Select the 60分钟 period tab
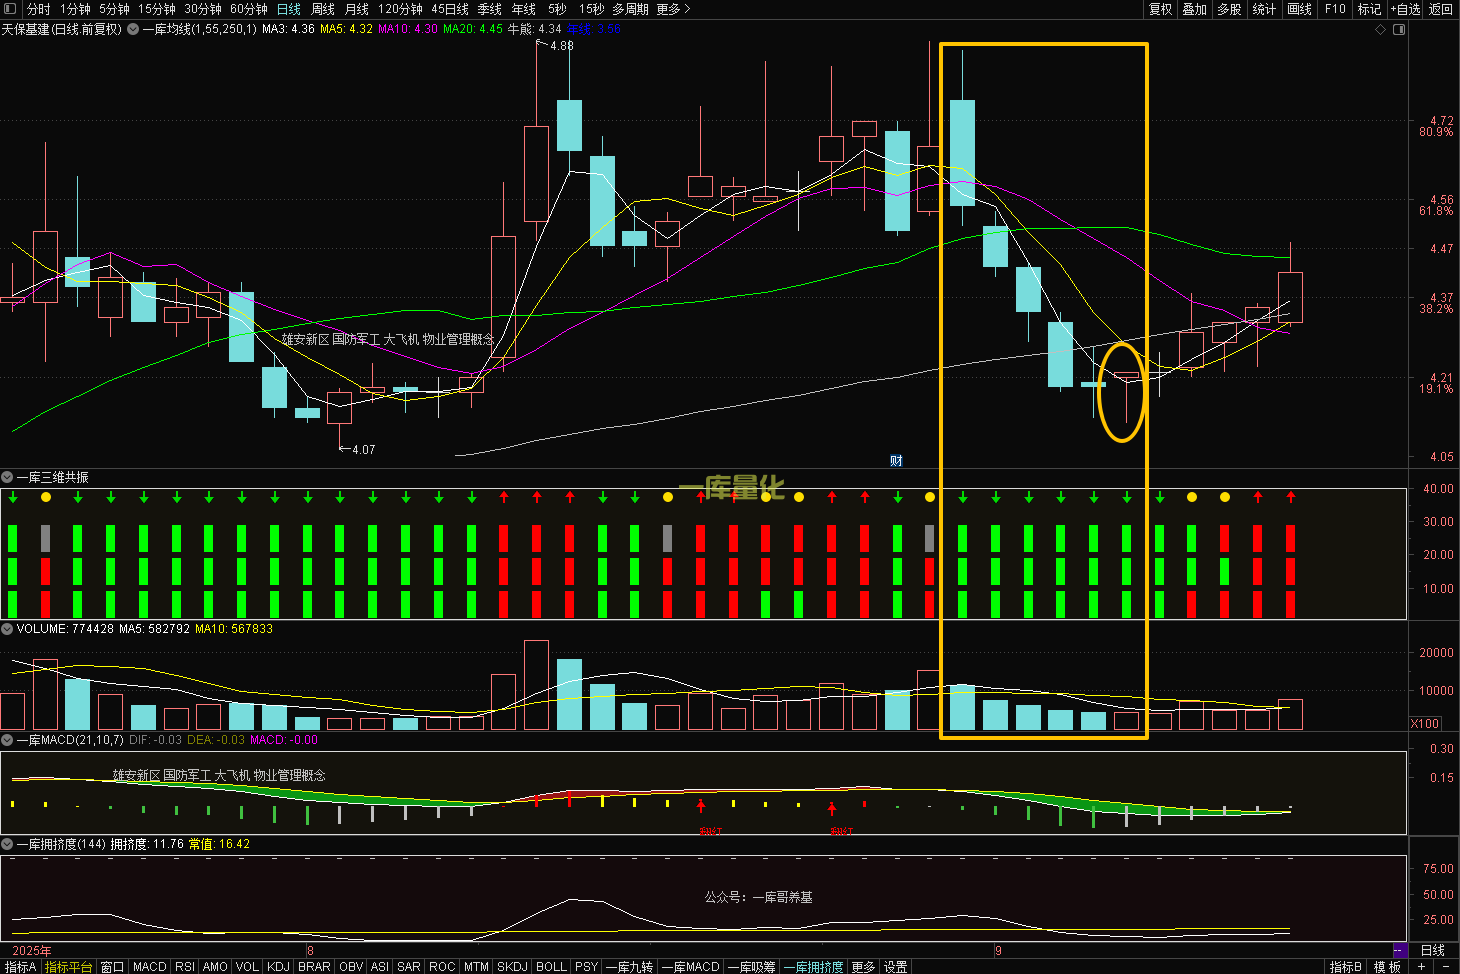Screen dimensions: 1460x974 coord(249,9)
